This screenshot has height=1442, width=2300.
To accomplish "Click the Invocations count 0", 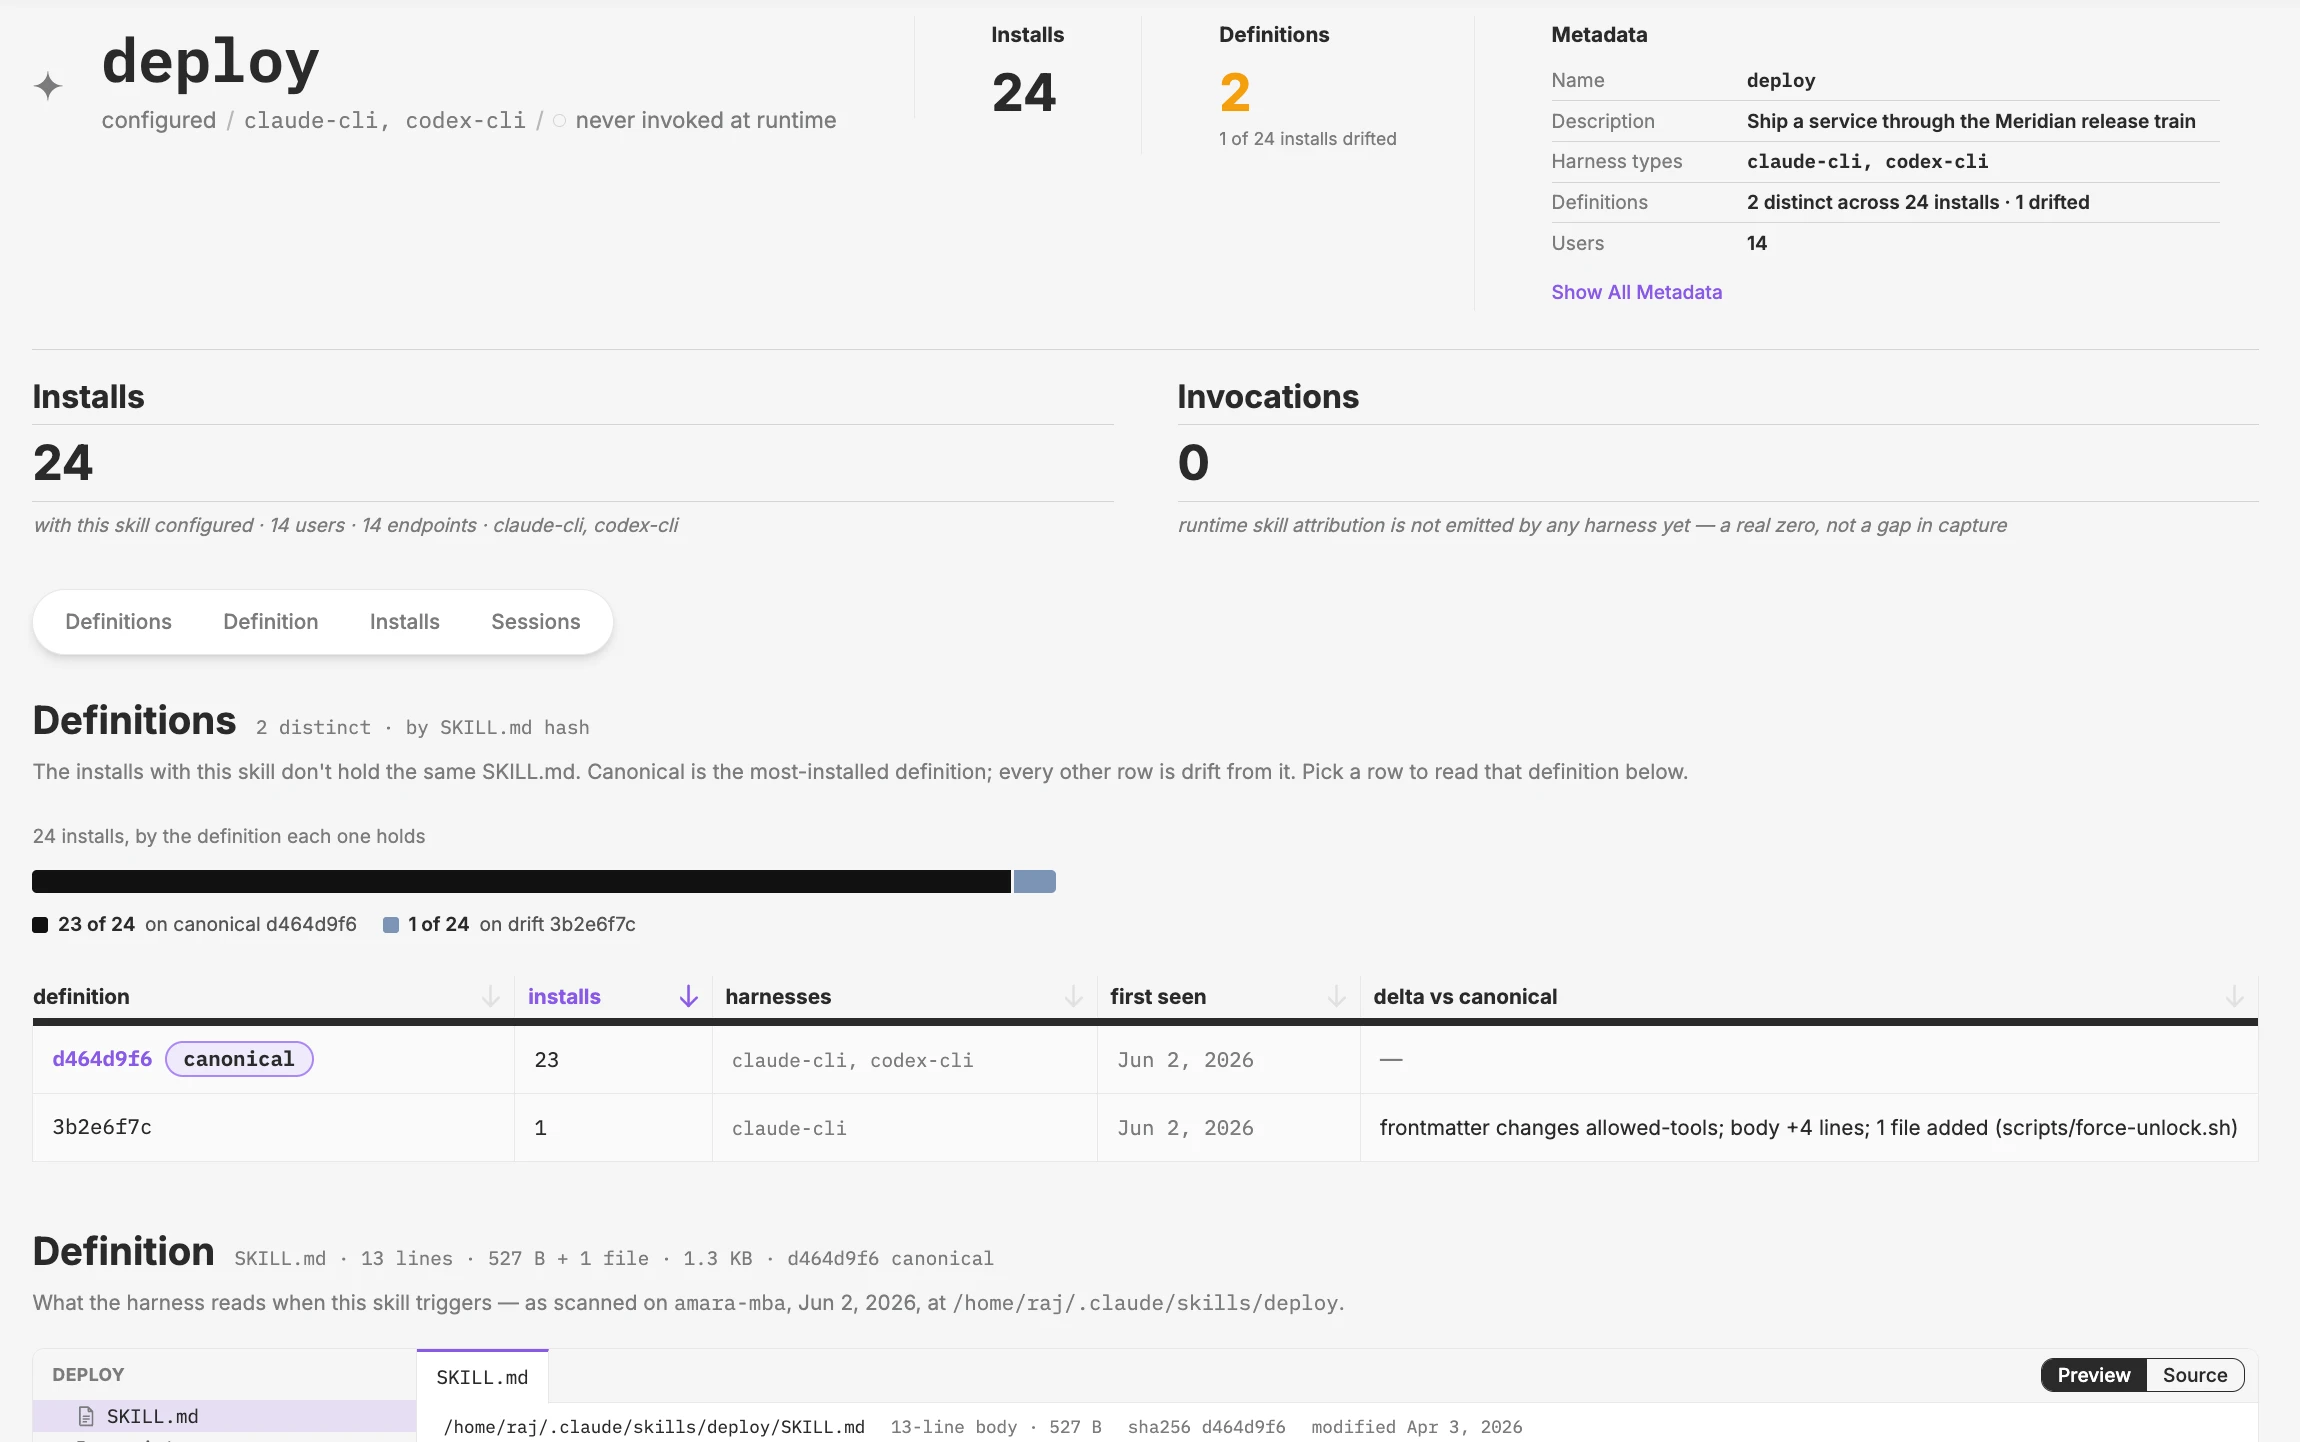I will 1193,462.
